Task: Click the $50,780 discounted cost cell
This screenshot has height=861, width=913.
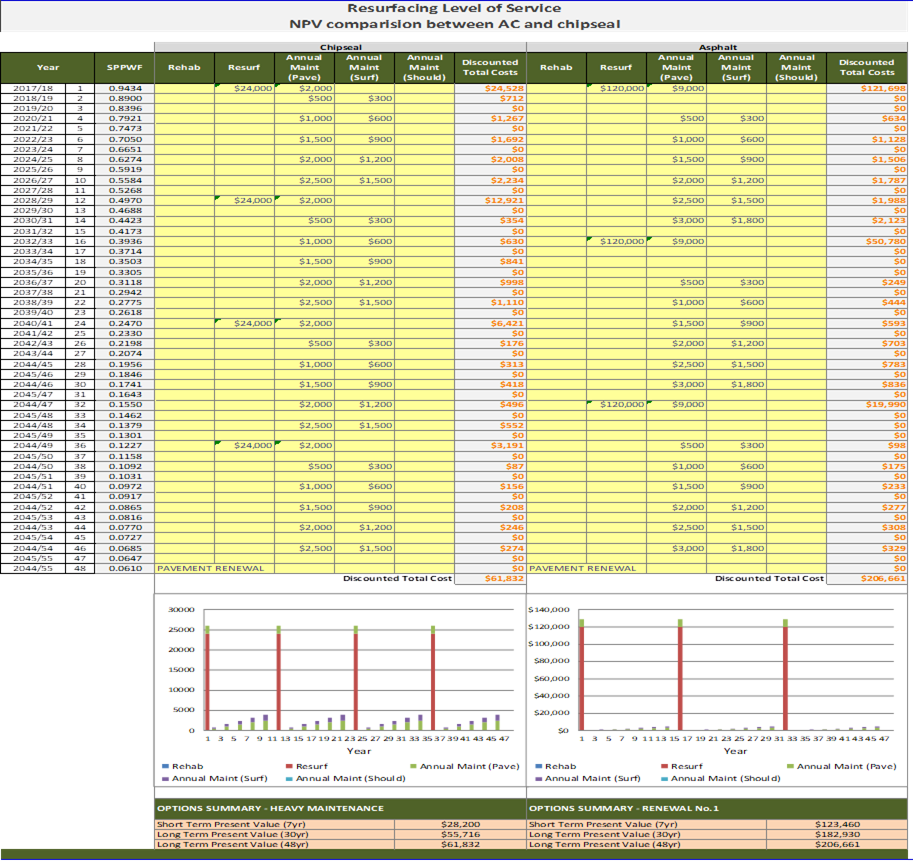Action: (x=867, y=241)
